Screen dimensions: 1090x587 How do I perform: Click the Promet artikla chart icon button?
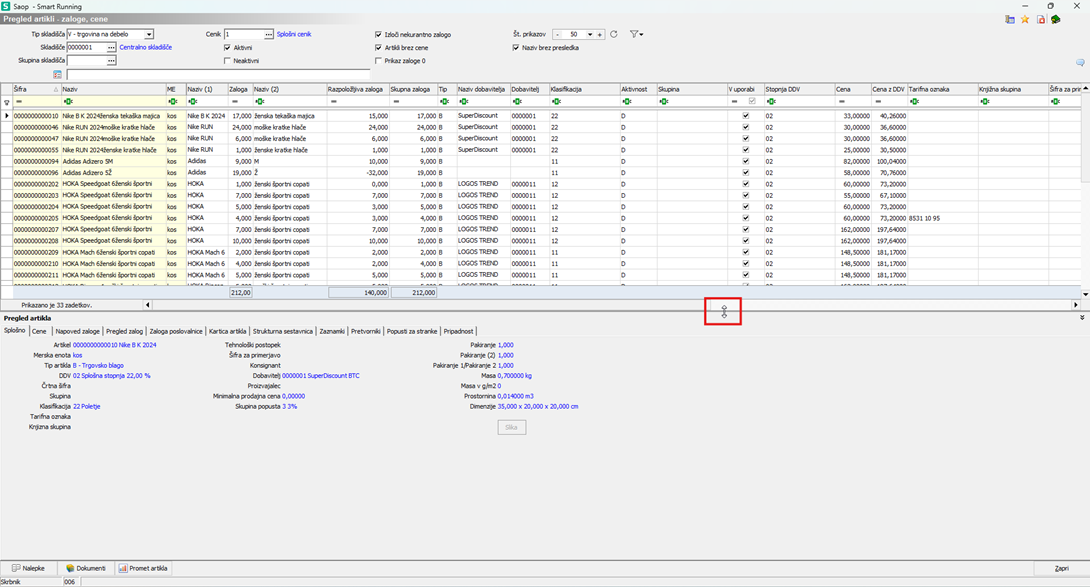(x=143, y=568)
